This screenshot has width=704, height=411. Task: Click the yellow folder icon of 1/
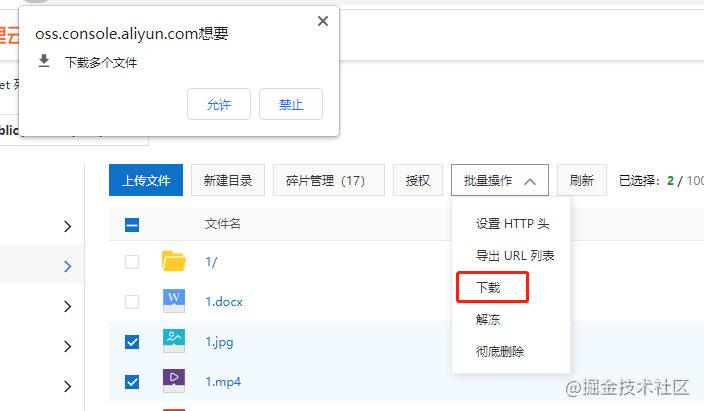tap(174, 261)
